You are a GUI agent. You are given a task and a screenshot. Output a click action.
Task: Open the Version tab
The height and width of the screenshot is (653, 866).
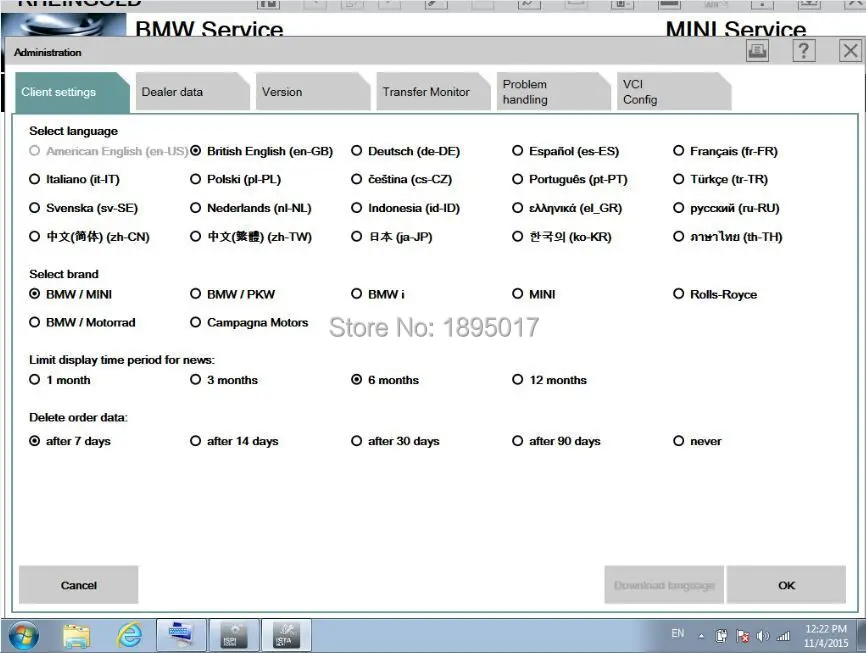312,92
